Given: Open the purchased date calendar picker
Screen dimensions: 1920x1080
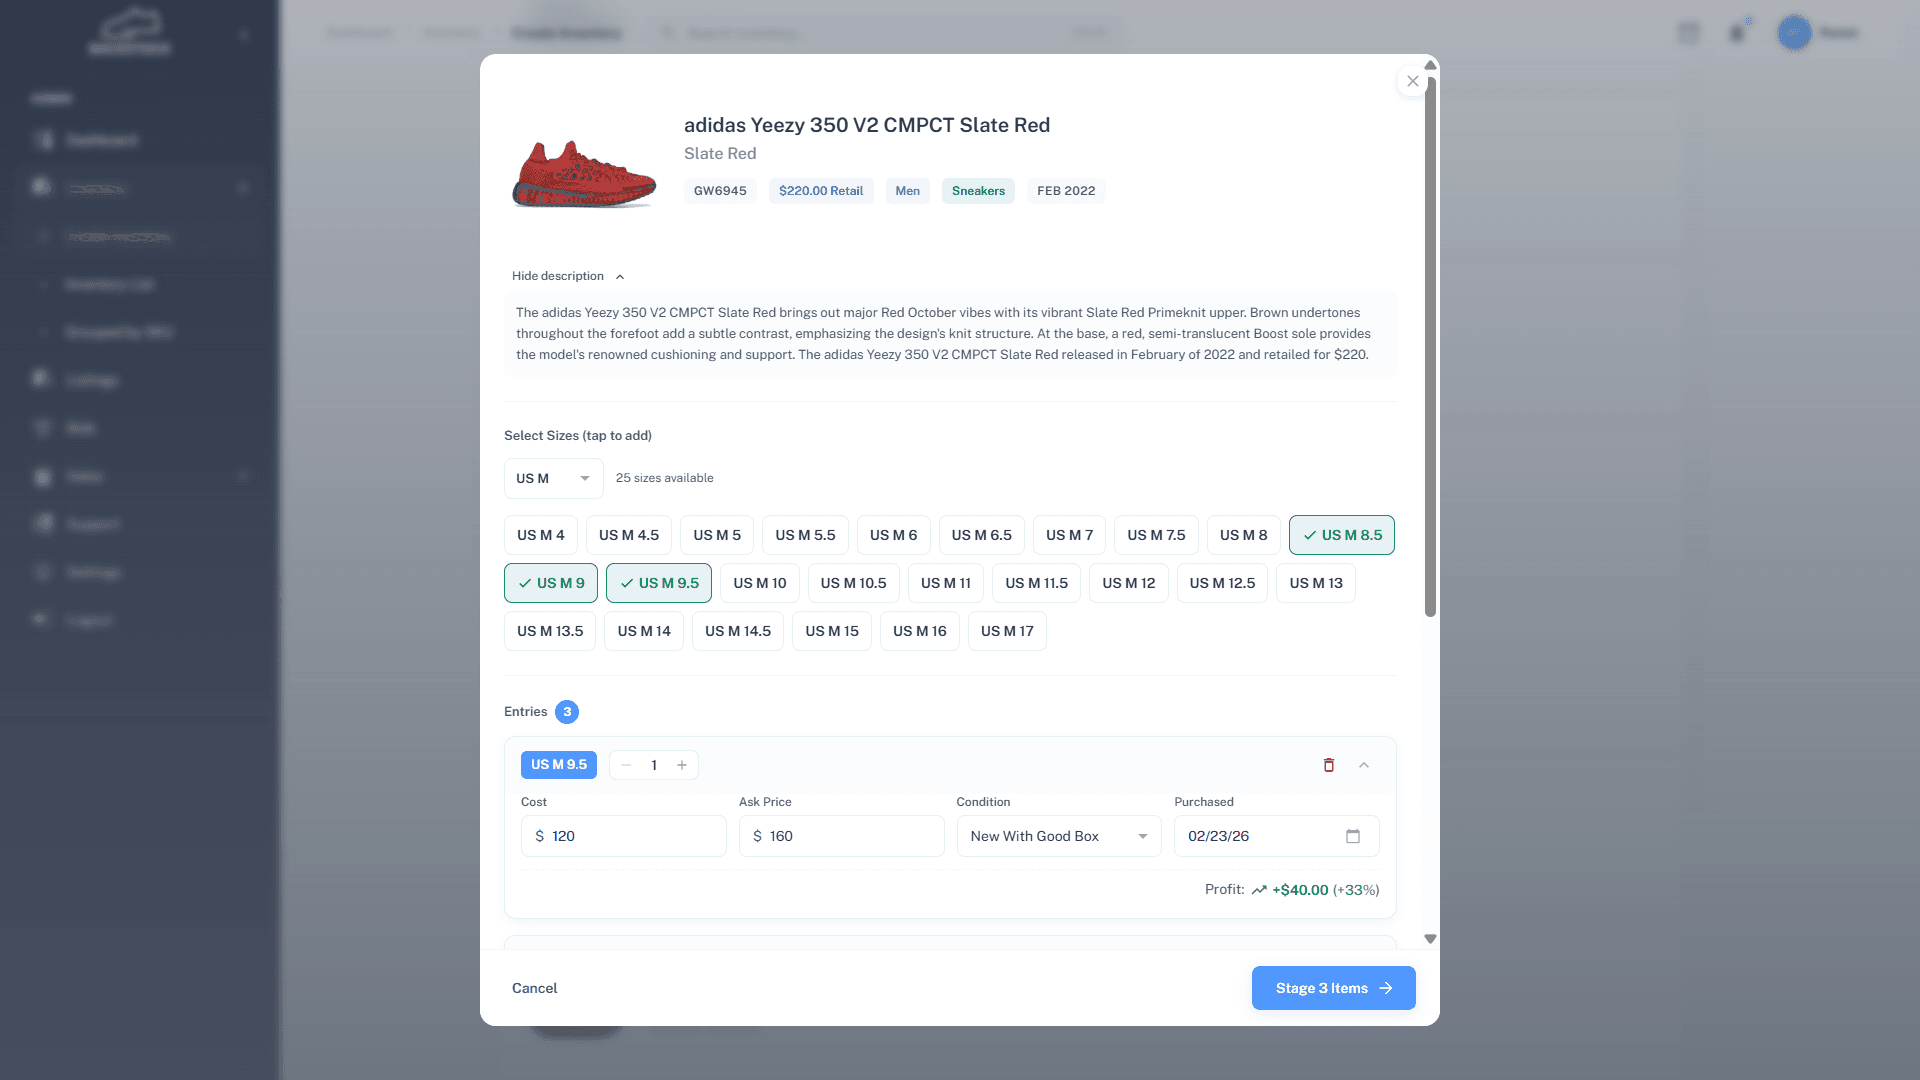Looking at the screenshot, I should tap(1353, 836).
